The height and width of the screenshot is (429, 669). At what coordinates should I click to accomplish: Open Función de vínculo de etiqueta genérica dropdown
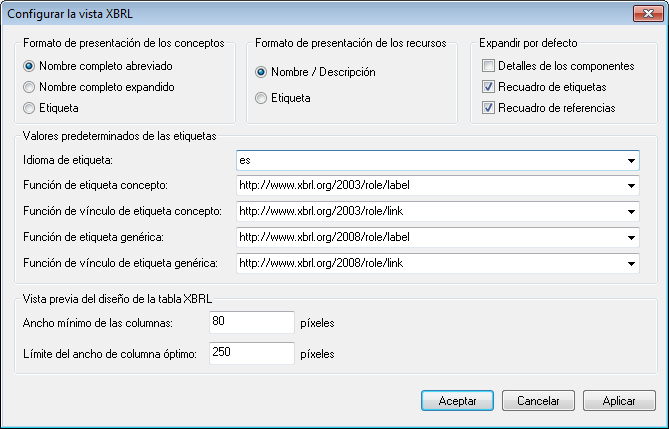[632, 263]
